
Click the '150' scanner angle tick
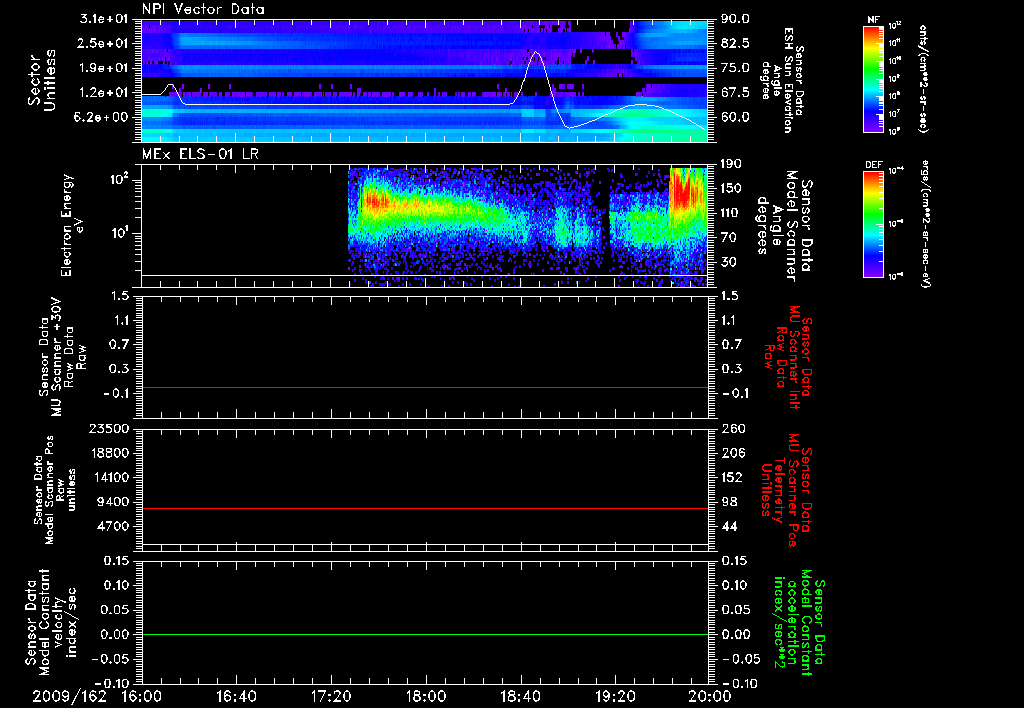pyautogui.click(x=731, y=189)
